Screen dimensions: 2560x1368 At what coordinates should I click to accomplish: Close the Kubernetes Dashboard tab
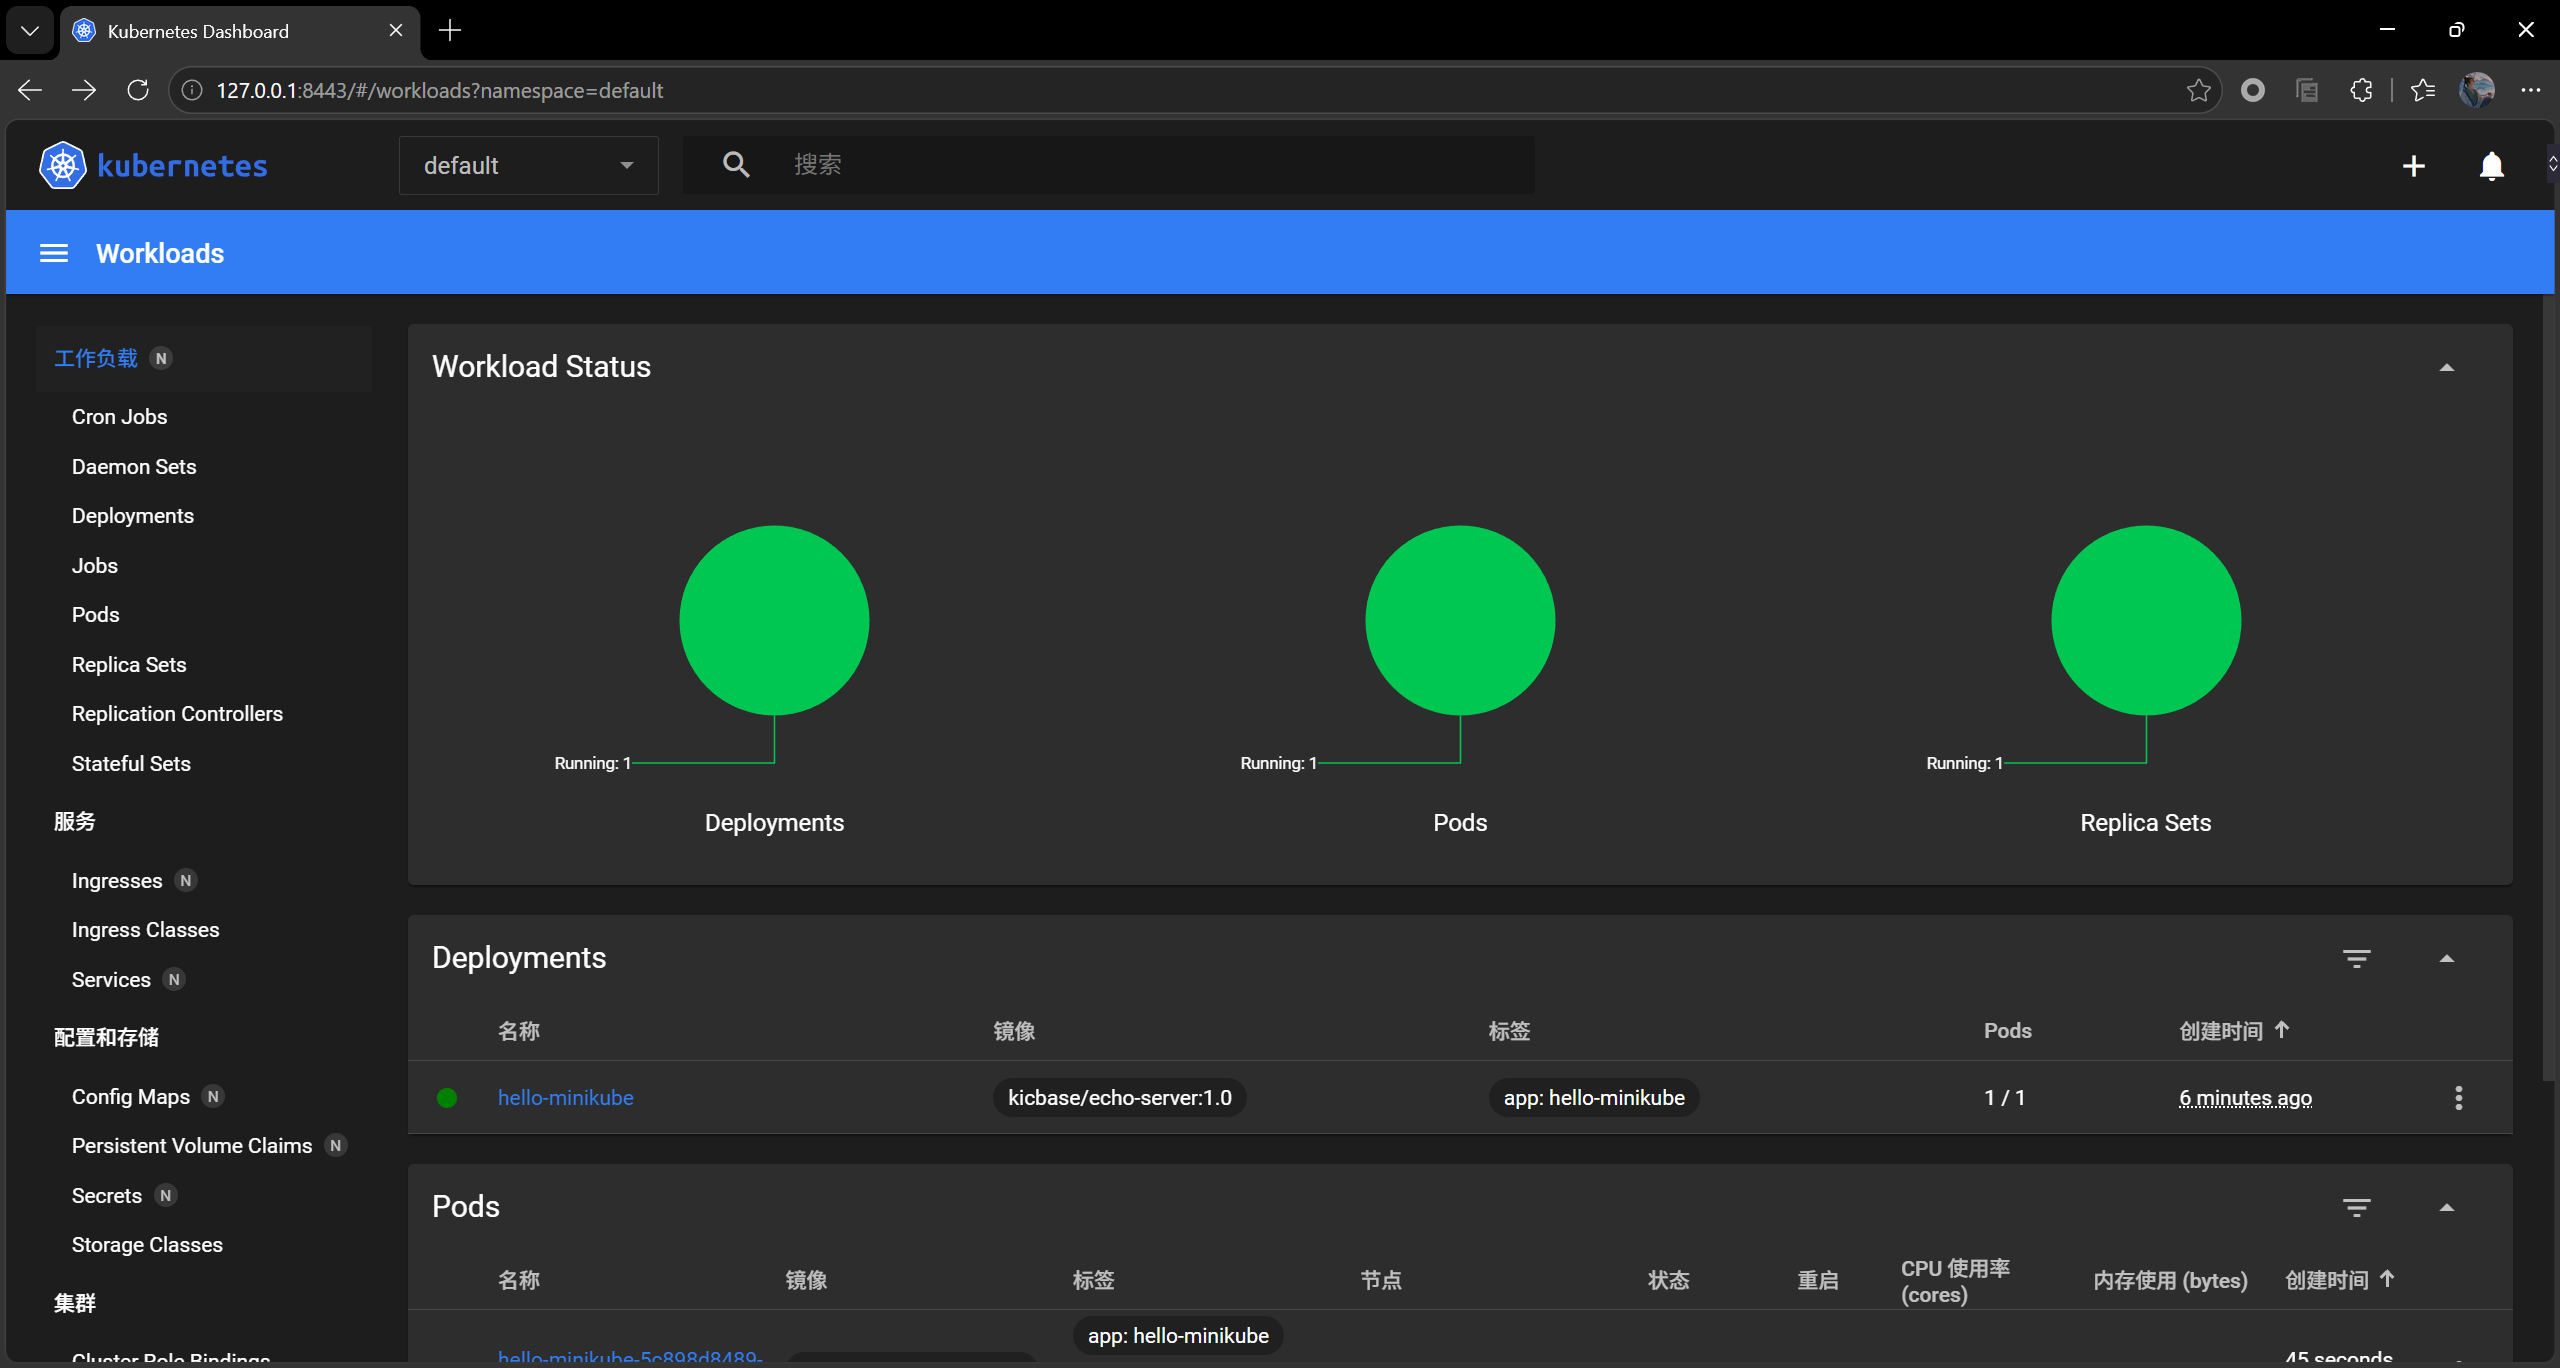[x=396, y=31]
